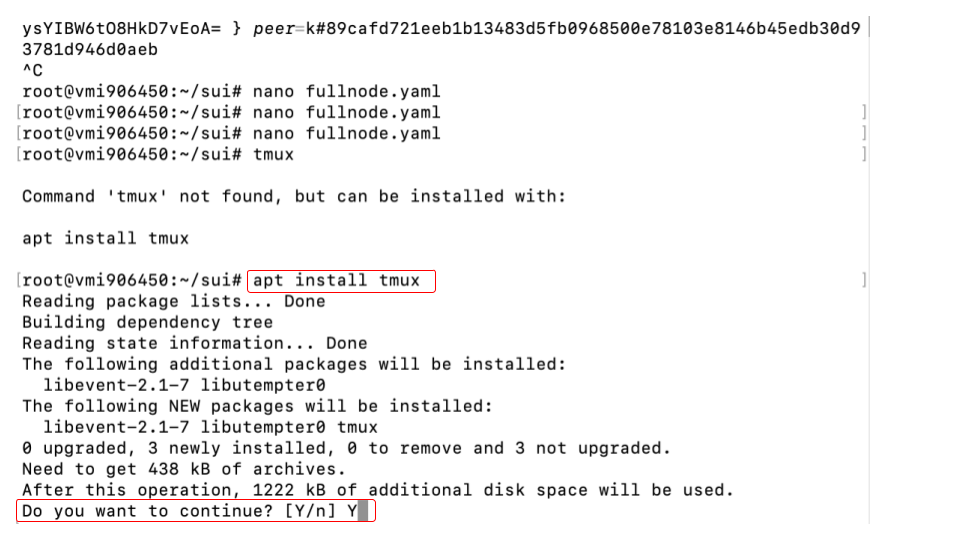Viewport: 960px width, 540px height.
Task: Click "Reading state information... Done" line
Action: click(x=195, y=343)
